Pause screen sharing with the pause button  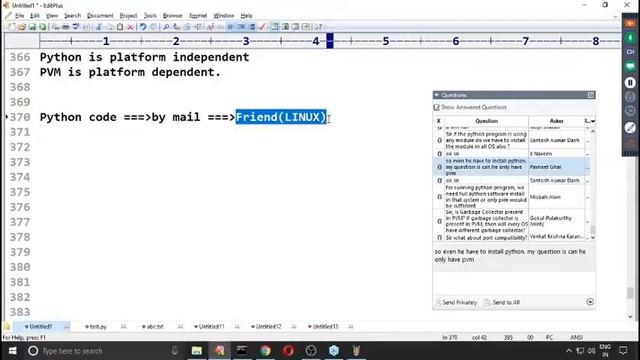point(630,82)
